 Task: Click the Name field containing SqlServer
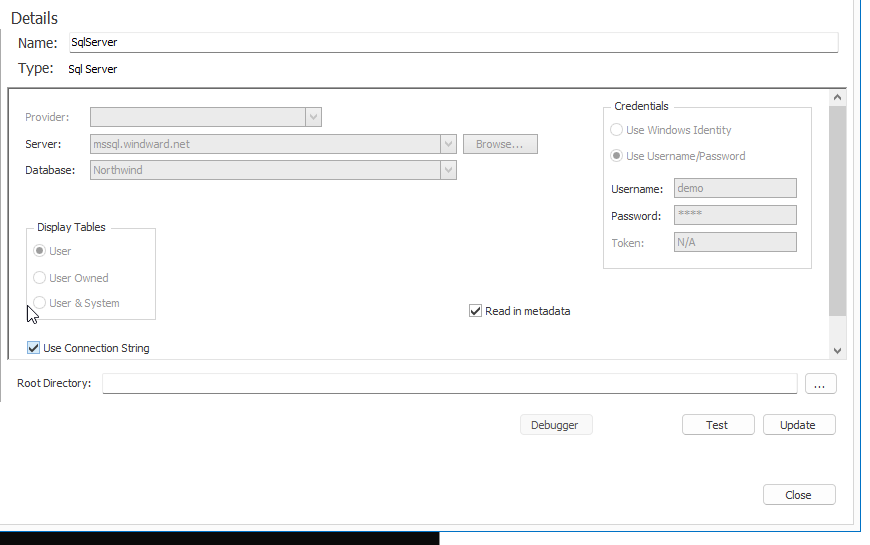tap(453, 43)
